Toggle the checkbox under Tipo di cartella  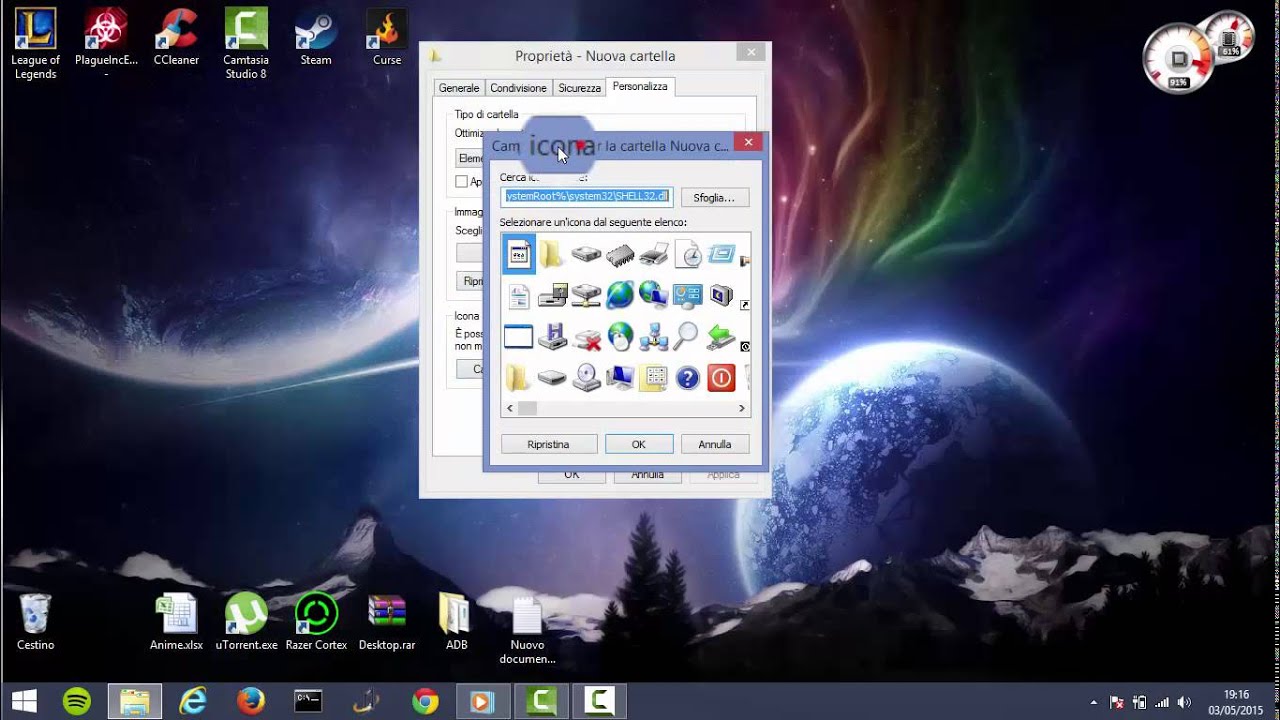click(461, 181)
